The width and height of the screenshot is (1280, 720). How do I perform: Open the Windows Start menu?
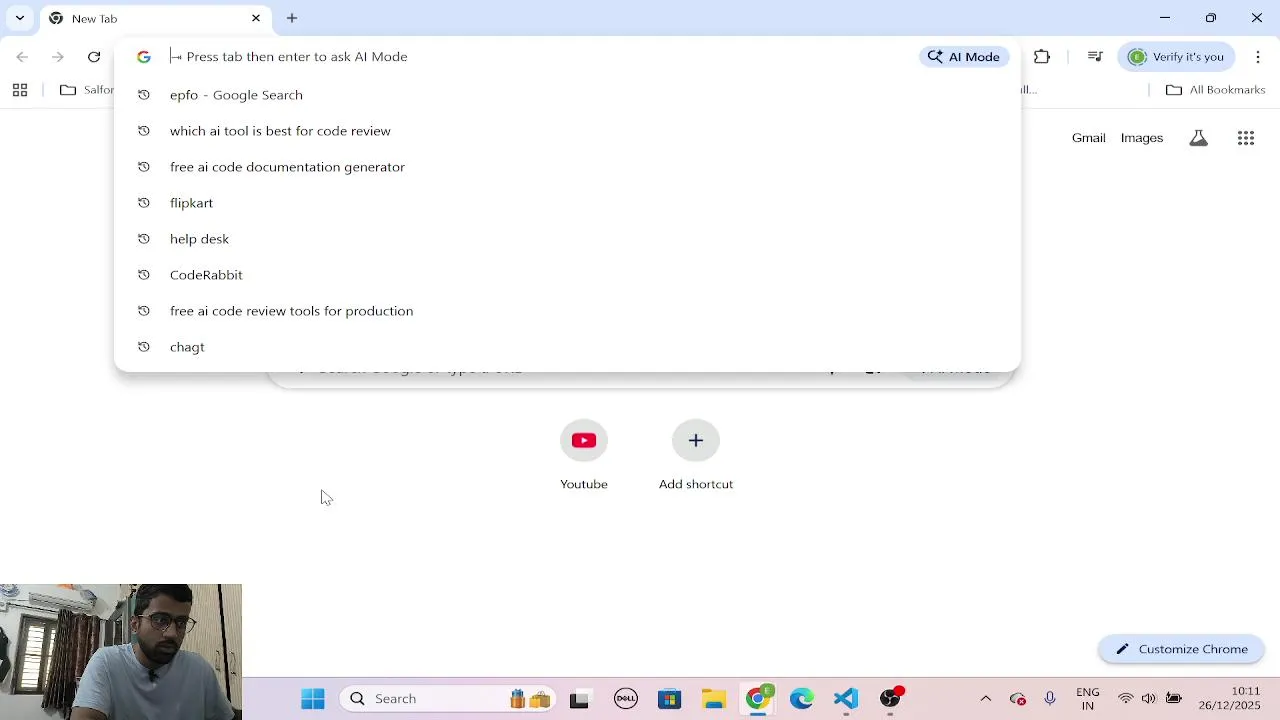click(x=313, y=699)
